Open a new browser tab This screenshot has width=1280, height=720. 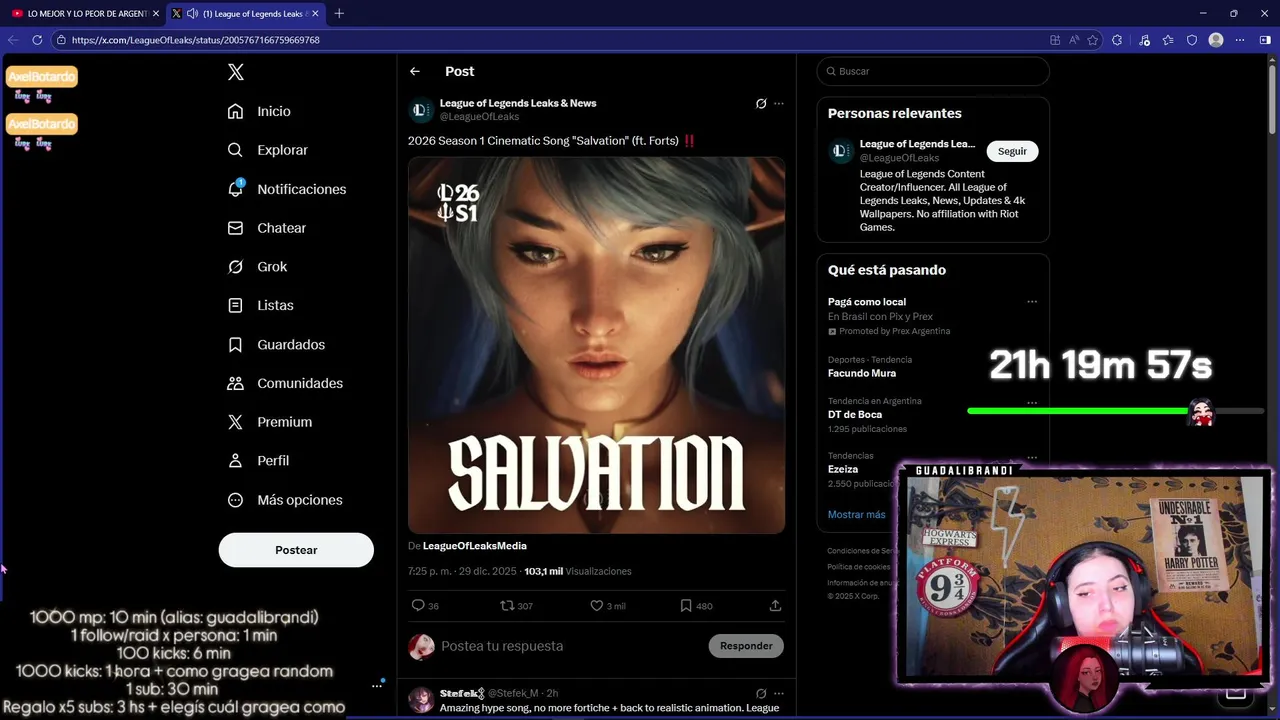339,13
